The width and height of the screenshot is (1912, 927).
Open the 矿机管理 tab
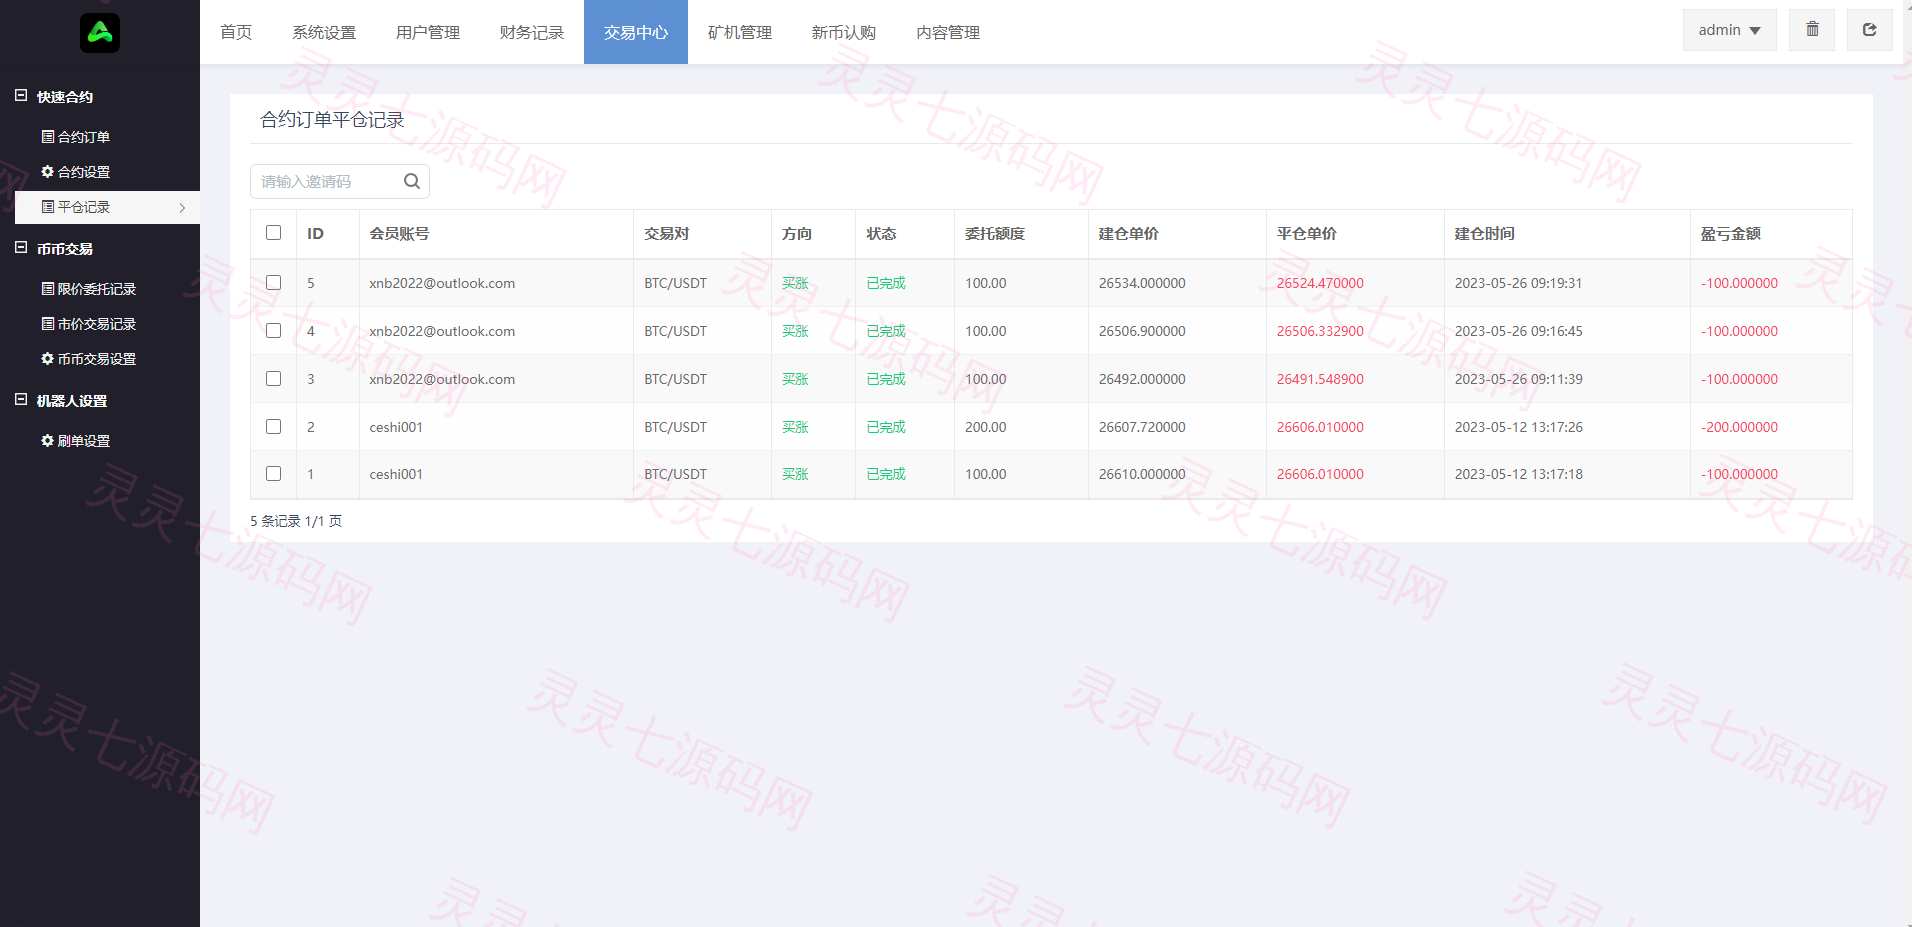pos(740,32)
